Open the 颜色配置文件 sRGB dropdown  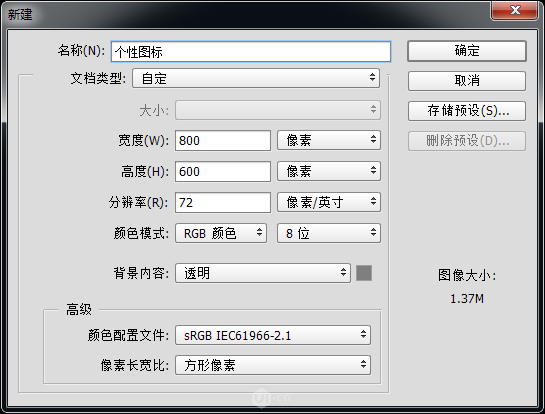click(273, 335)
